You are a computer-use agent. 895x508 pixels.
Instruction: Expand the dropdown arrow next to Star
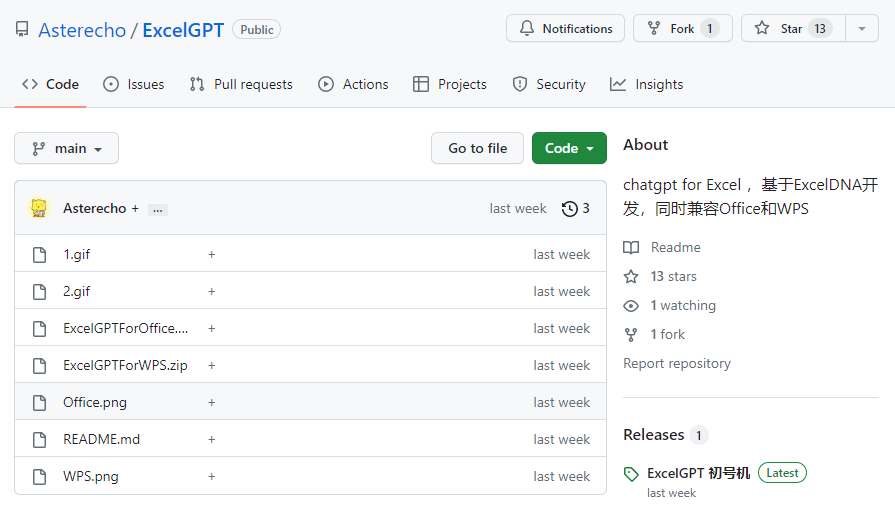point(862,29)
